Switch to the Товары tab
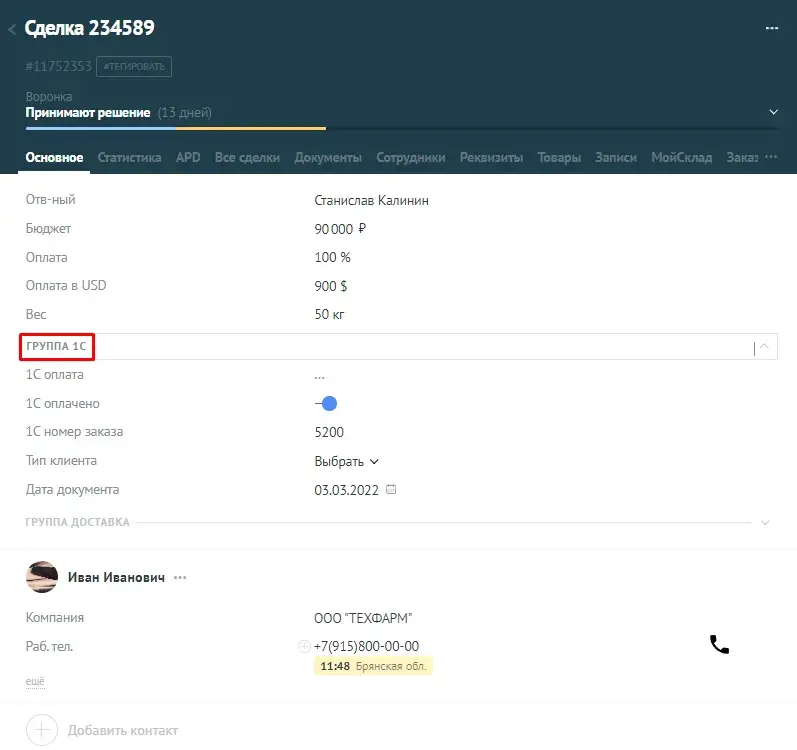 [x=559, y=158]
